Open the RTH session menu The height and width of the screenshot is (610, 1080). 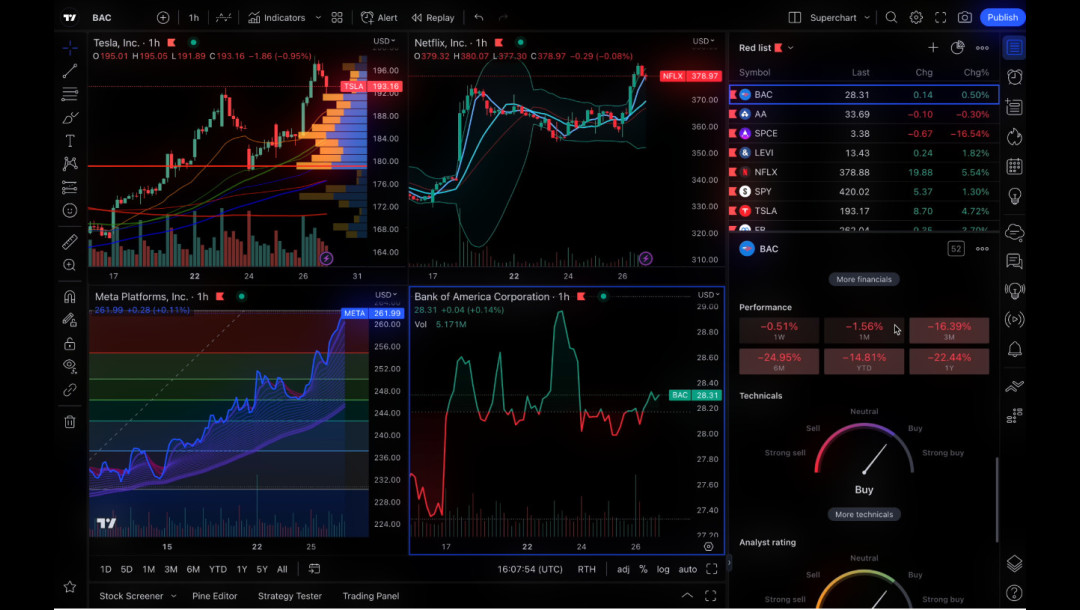(x=586, y=569)
